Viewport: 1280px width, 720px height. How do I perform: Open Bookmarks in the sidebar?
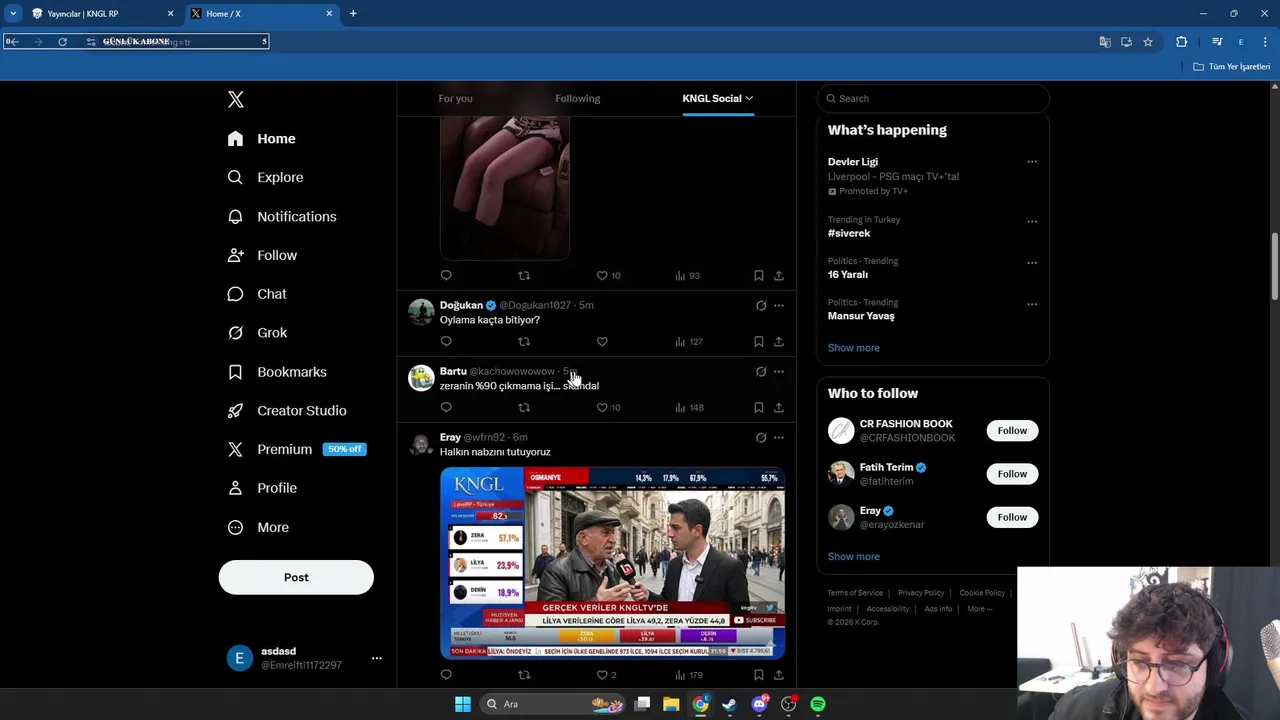coord(277,372)
